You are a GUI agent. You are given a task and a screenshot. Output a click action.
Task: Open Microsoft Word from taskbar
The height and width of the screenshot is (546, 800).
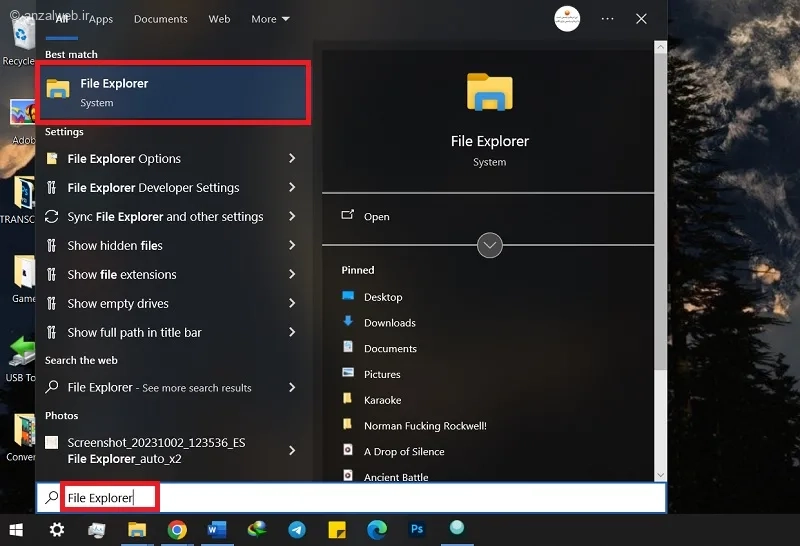(217, 530)
